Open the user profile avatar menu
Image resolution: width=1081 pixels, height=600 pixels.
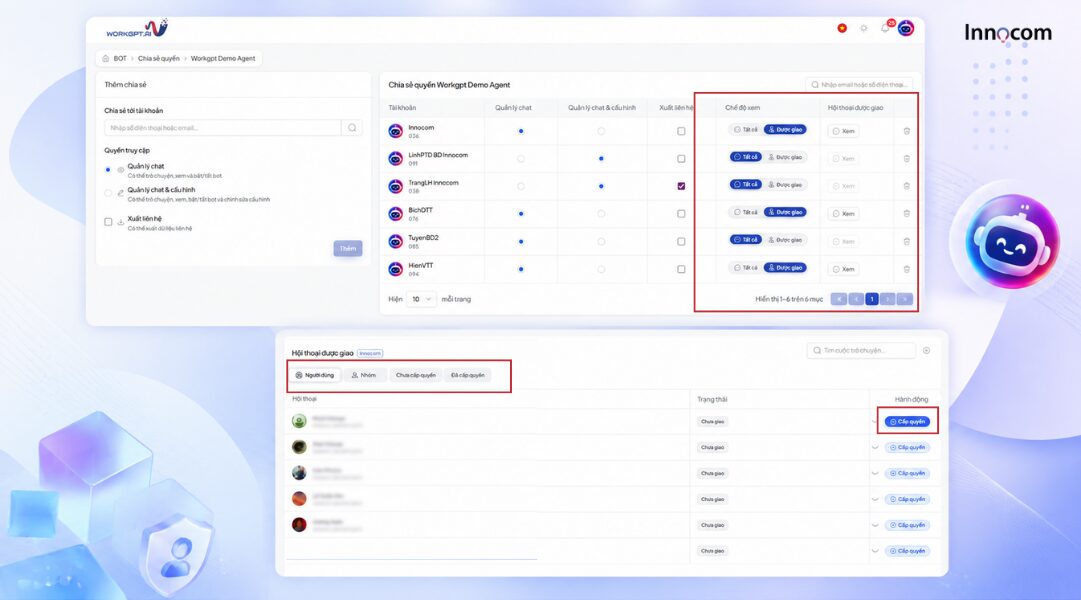pyautogui.click(x=906, y=28)
